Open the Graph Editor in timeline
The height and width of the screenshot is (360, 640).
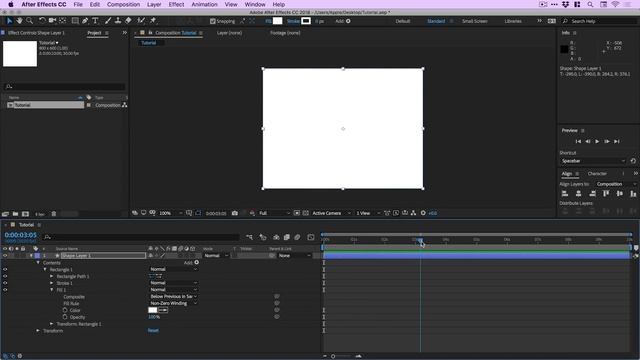[311, 237]
